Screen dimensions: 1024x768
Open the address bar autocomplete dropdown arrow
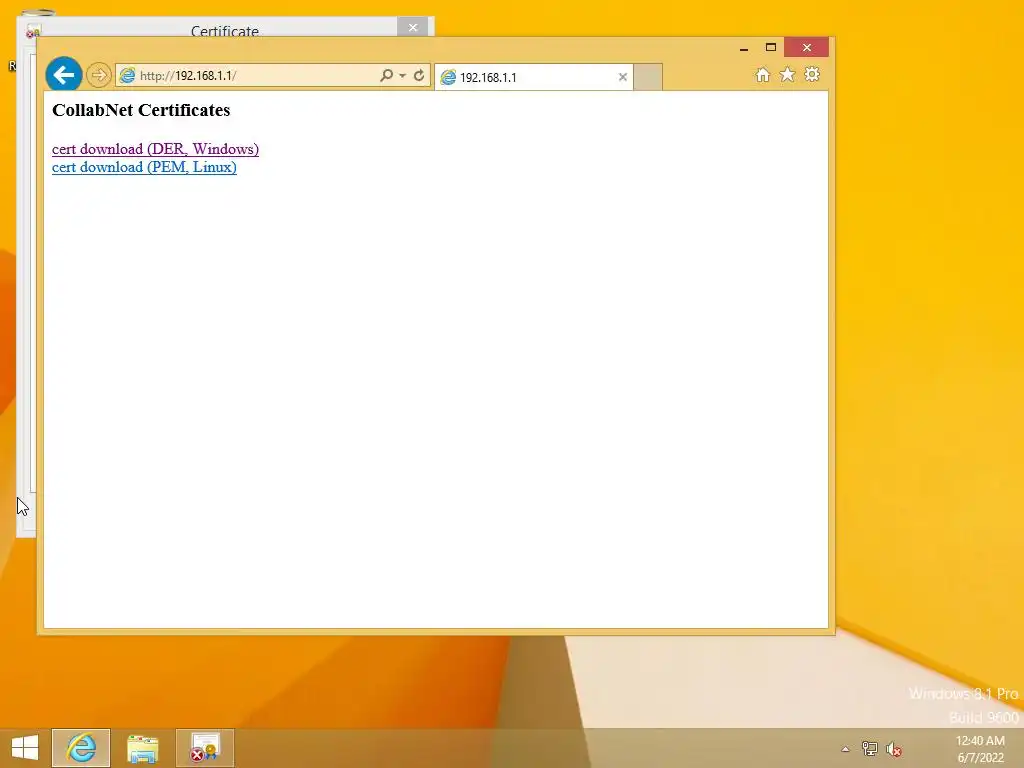pyautogui.click(x=402, y=76)
